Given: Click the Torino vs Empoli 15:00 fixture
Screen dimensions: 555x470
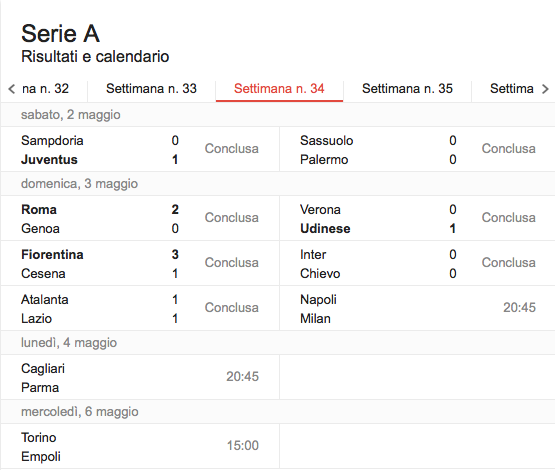Looking at the screenshot, I should pos(140,446).
